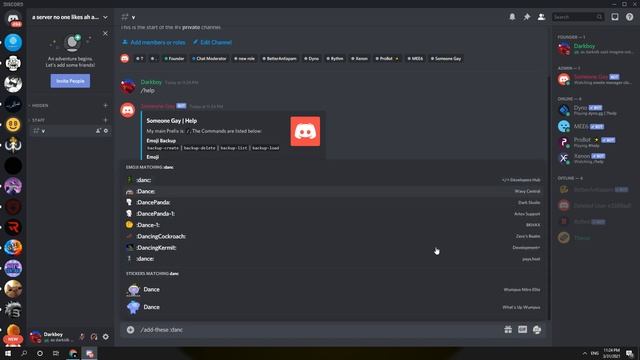Click the Edit Channel link

[212, 42]
